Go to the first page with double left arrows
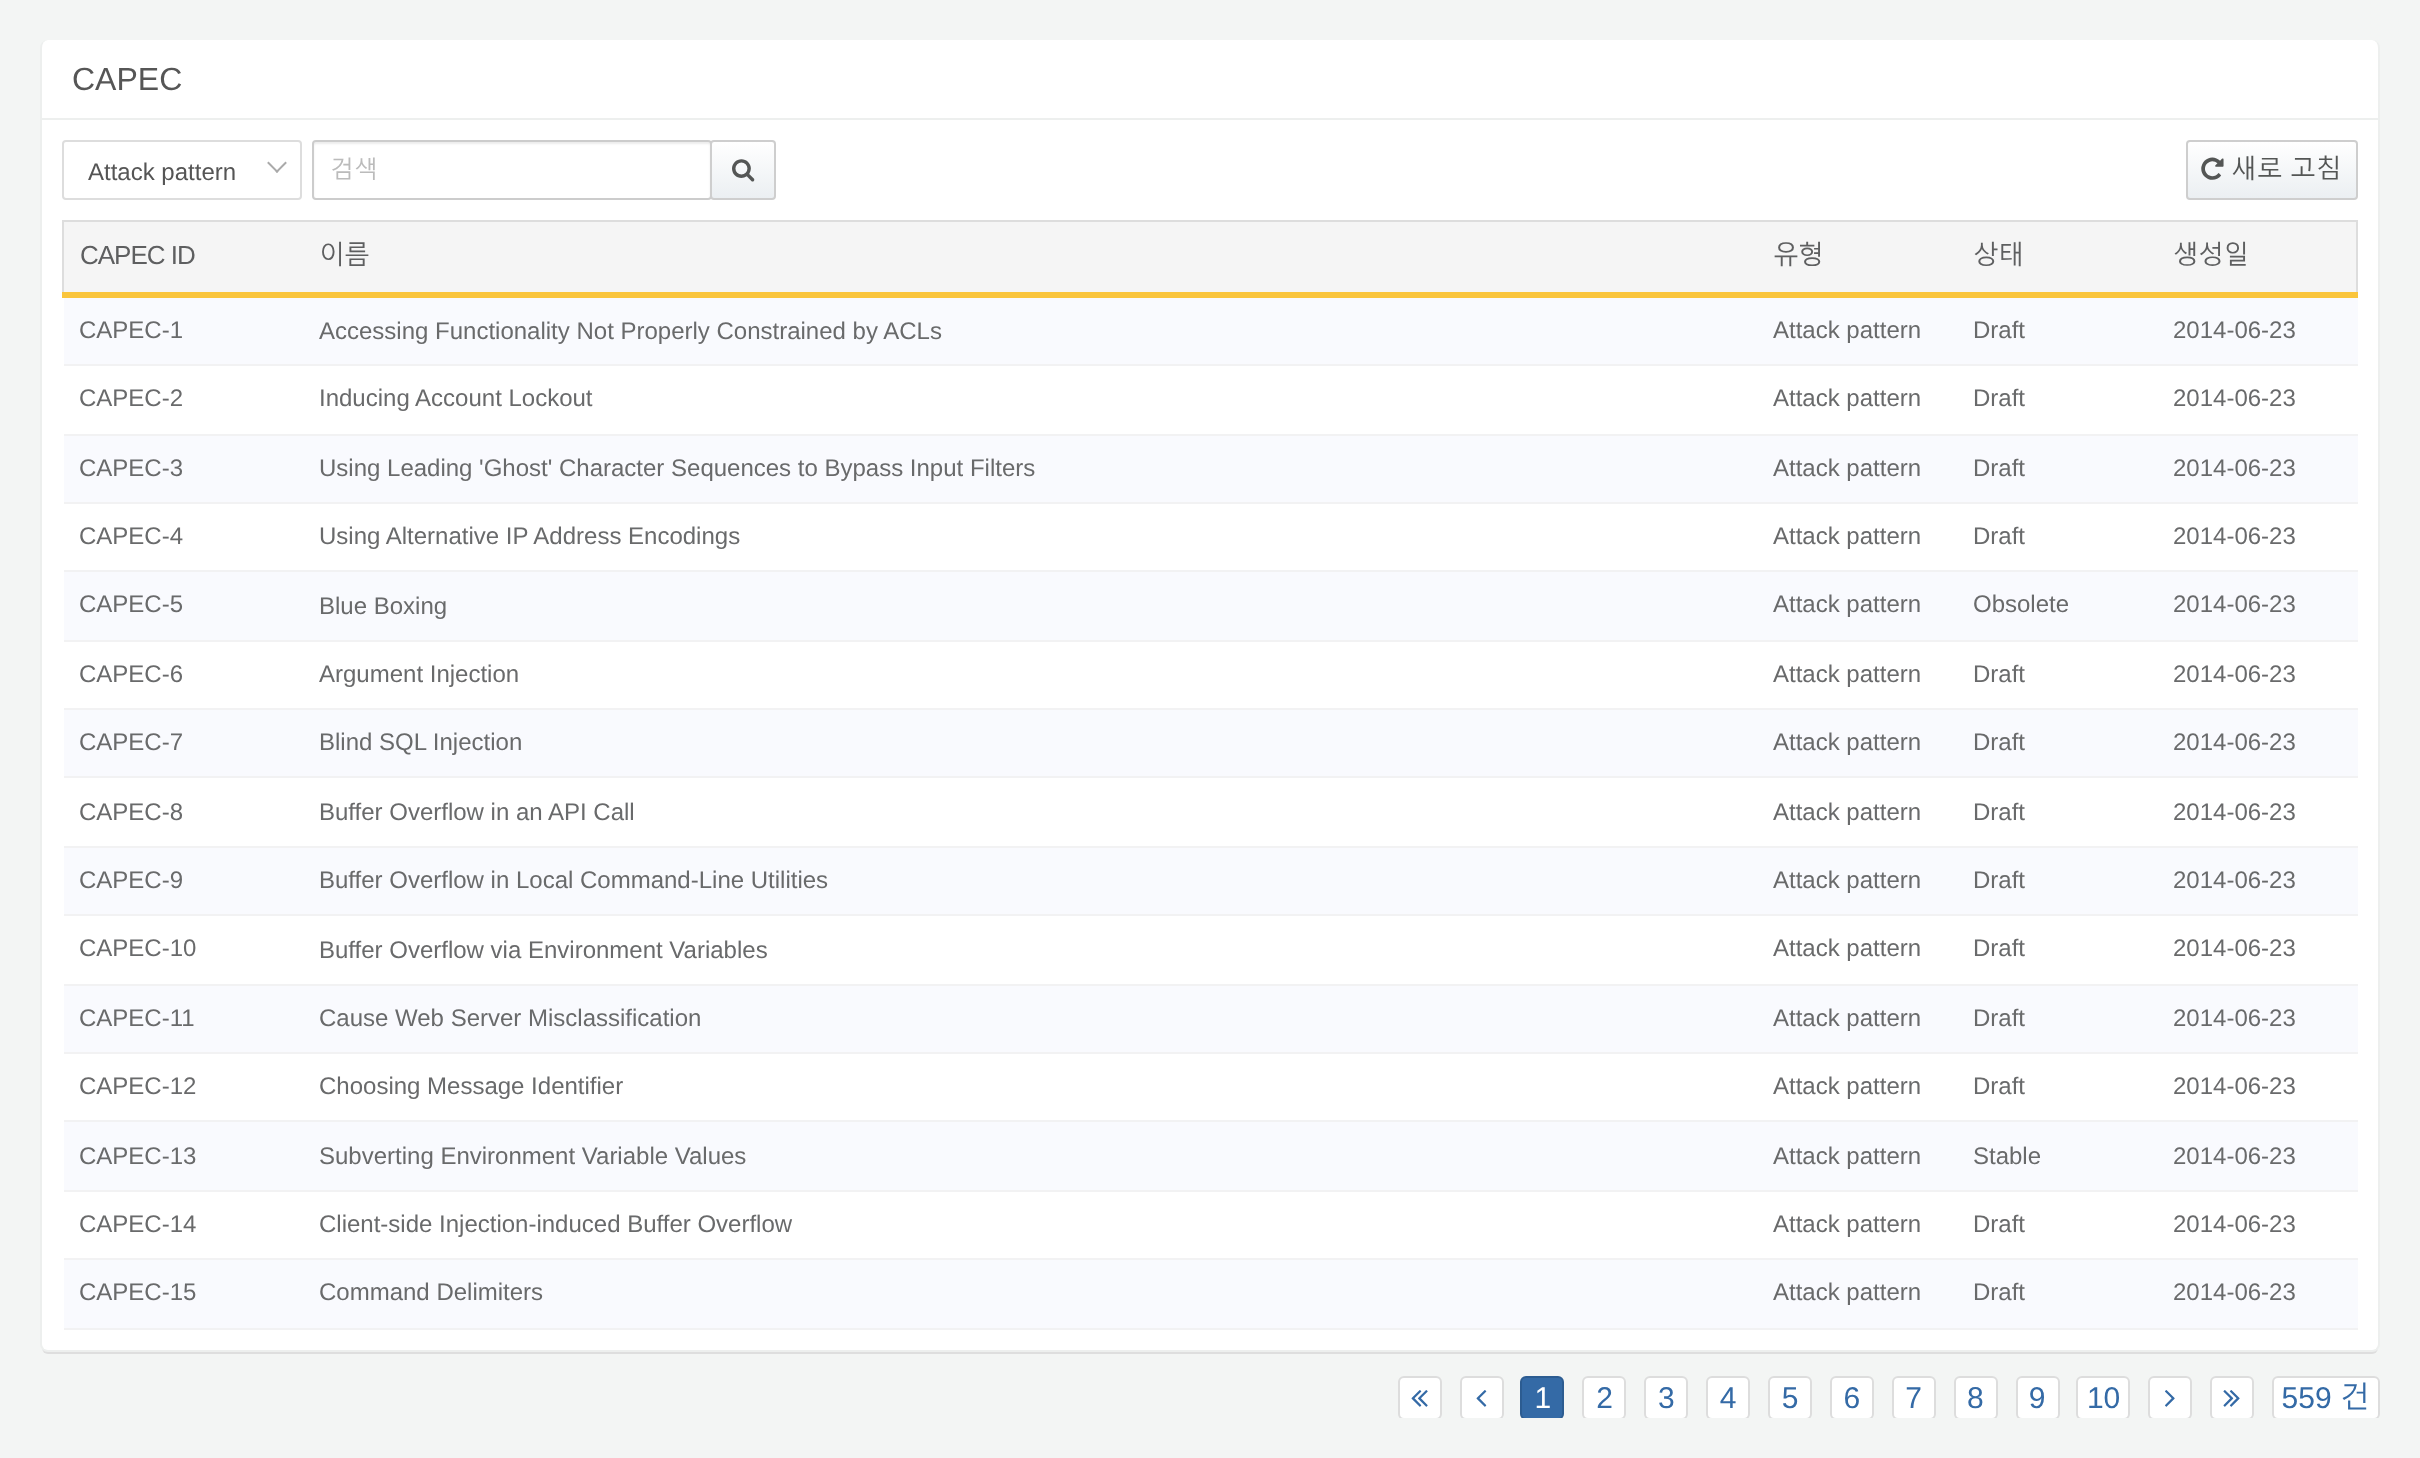This screenshot has height=1458, width=2420. pos(1420,1397)
